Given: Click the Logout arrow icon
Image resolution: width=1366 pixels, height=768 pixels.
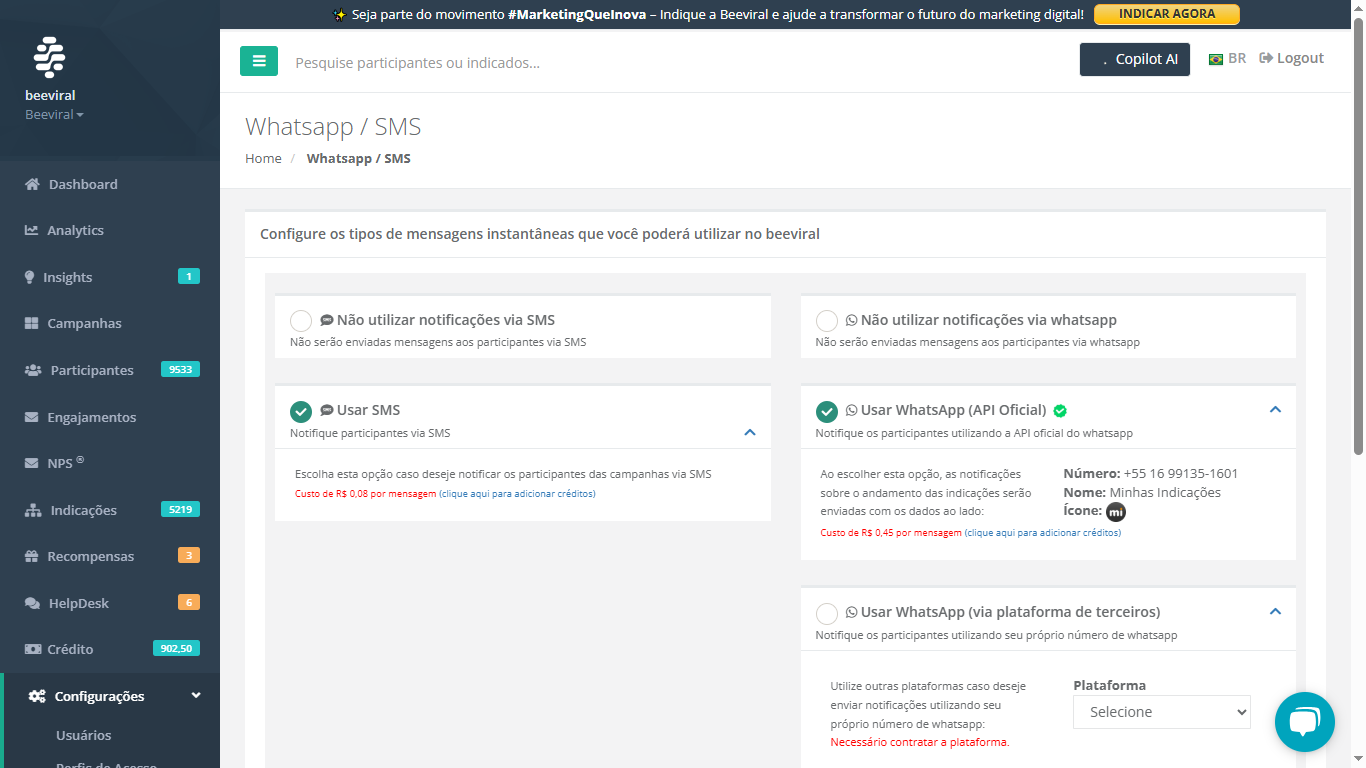Looking at the screenshot, I should (x=1266, y=58).
